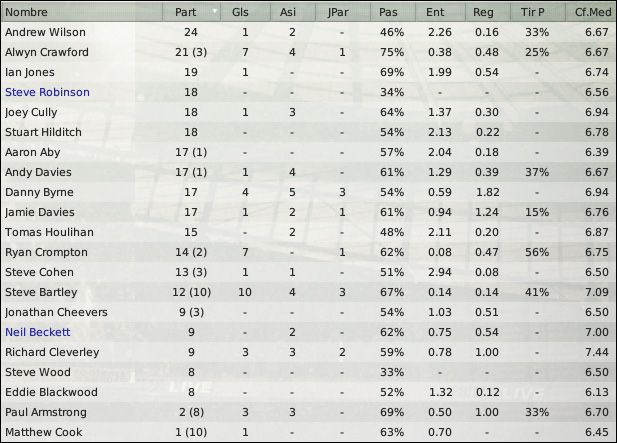Click the sort arrow in Part column header
Image resolution: width=617 pixels, height=443 pixels.
point(215,11)
